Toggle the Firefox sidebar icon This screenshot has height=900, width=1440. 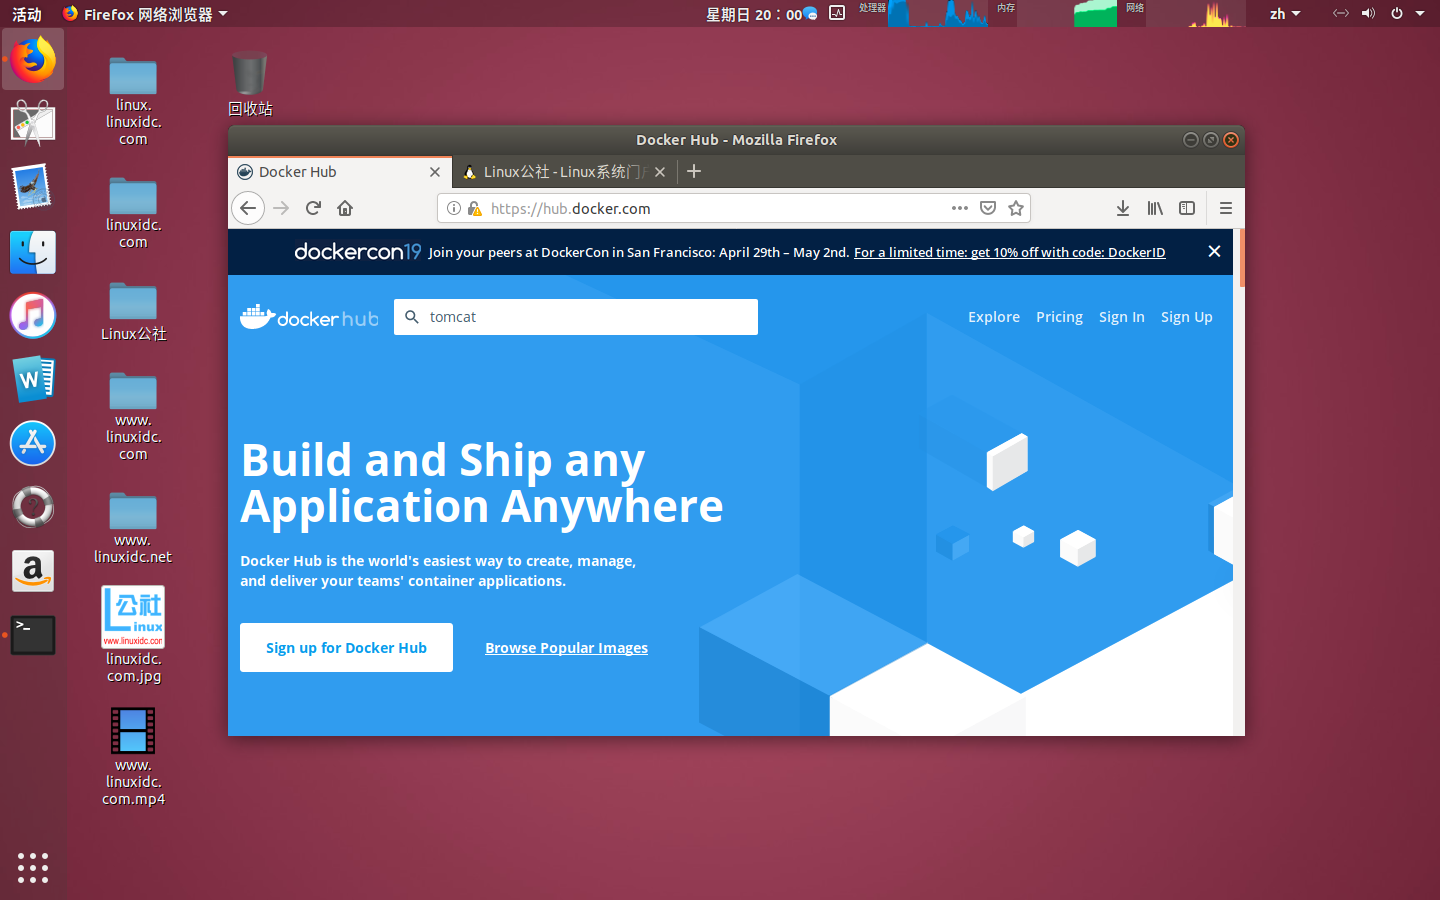[1187, 208]
